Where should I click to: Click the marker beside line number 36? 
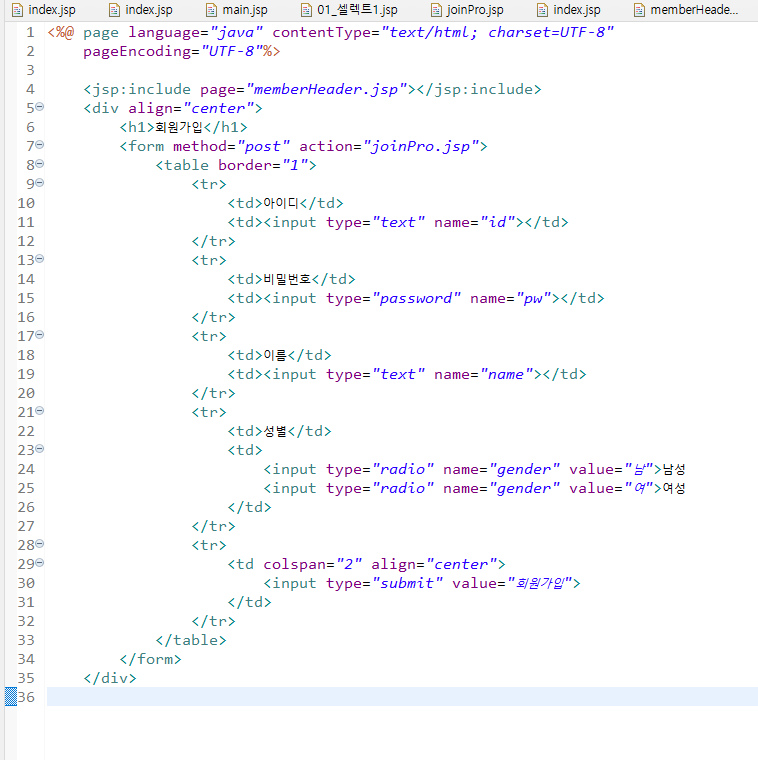pos(11,697)
